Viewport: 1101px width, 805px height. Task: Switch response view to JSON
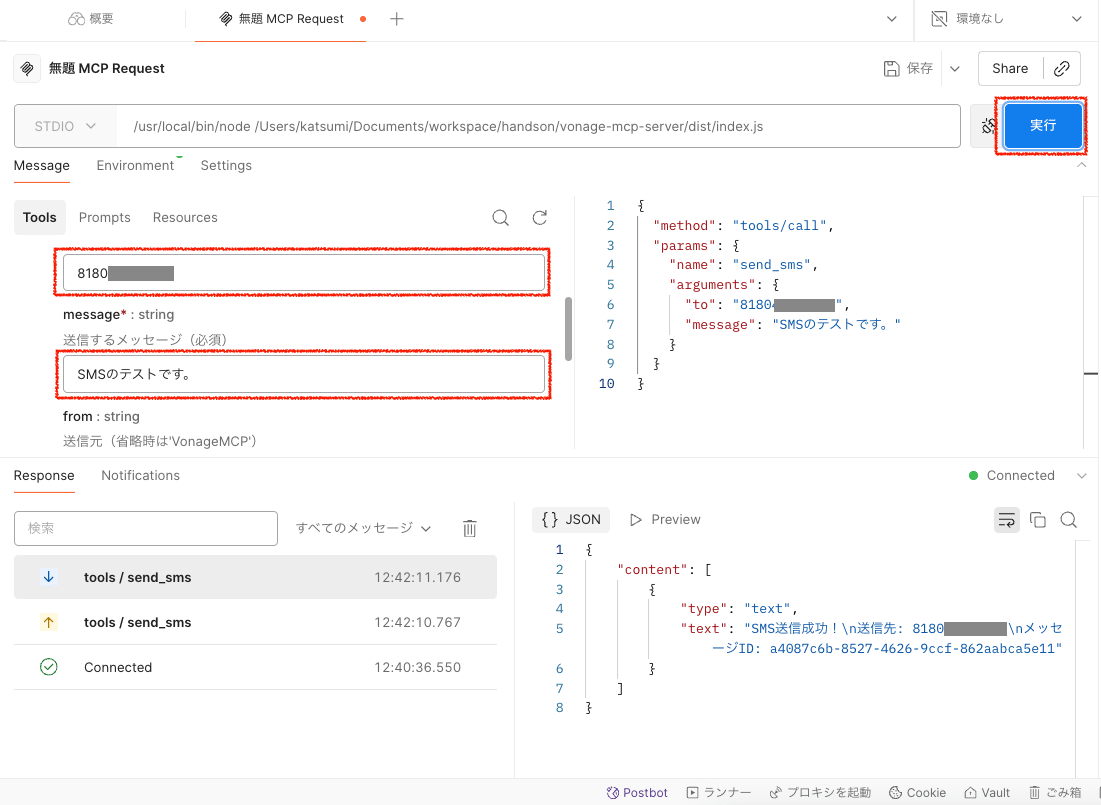tap(571, 520)
